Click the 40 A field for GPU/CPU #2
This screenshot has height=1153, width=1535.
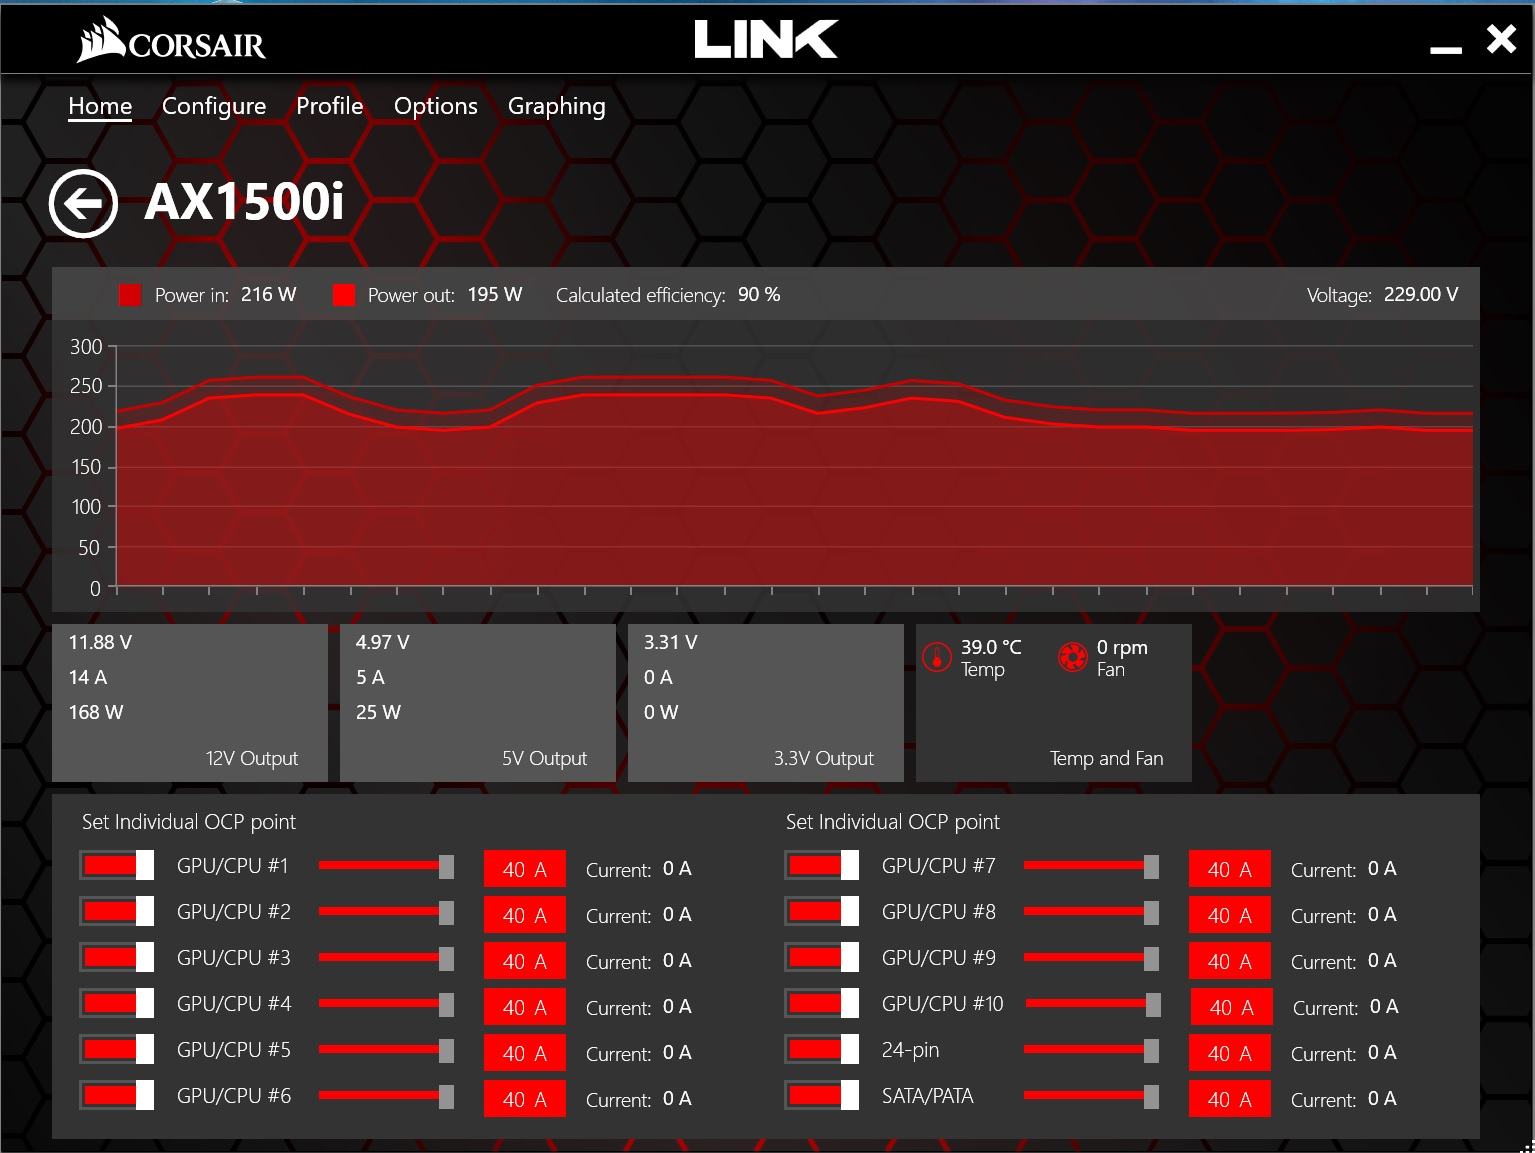525,915
